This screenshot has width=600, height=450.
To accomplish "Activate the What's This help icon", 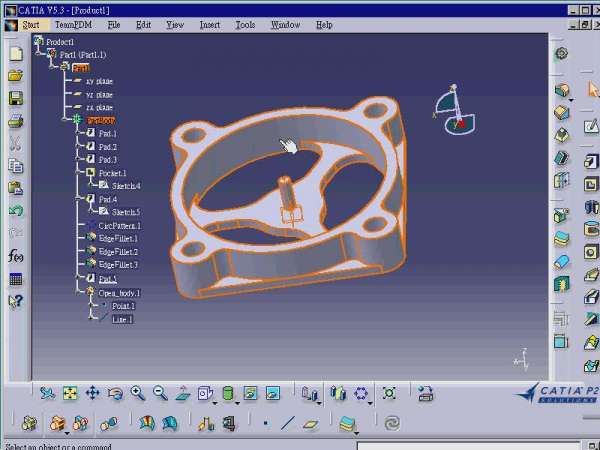I will (16, 302).
